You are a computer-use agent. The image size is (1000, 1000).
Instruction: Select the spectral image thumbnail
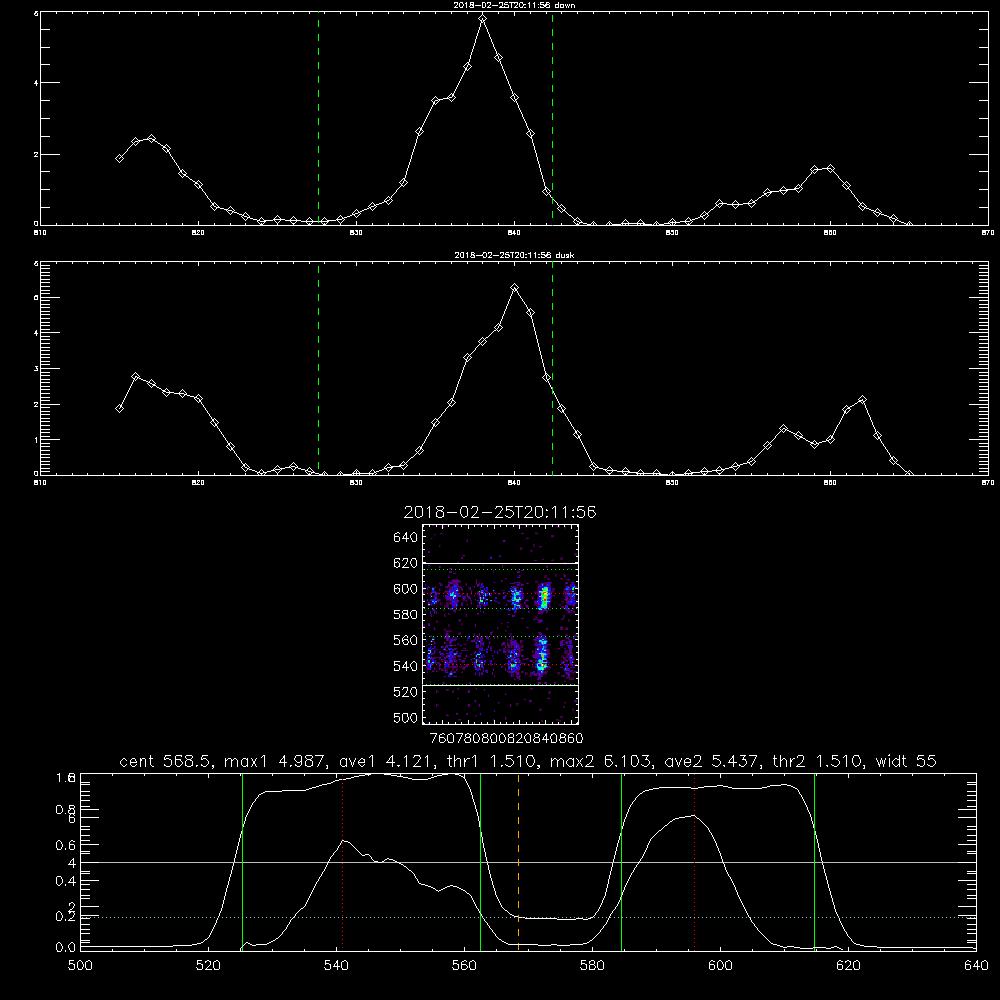(x=501, y=624)
